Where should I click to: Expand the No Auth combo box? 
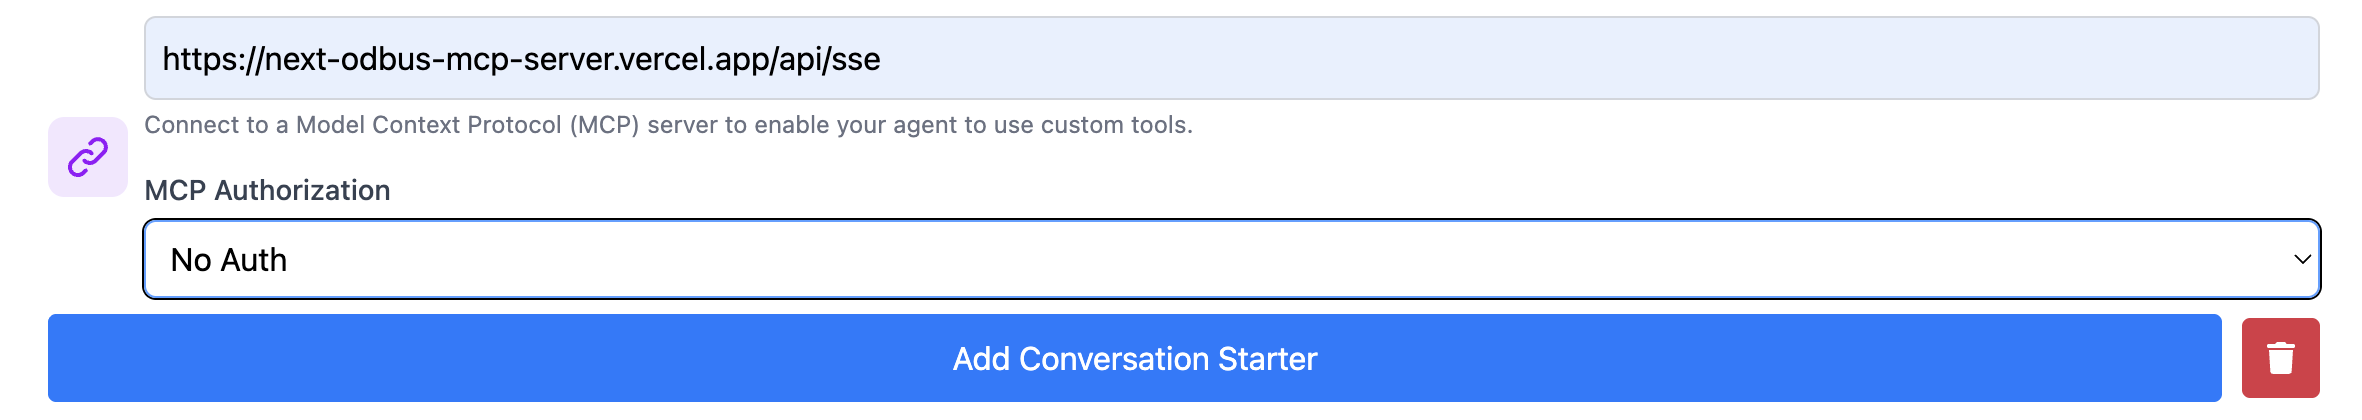click(x=1231, y=259)
